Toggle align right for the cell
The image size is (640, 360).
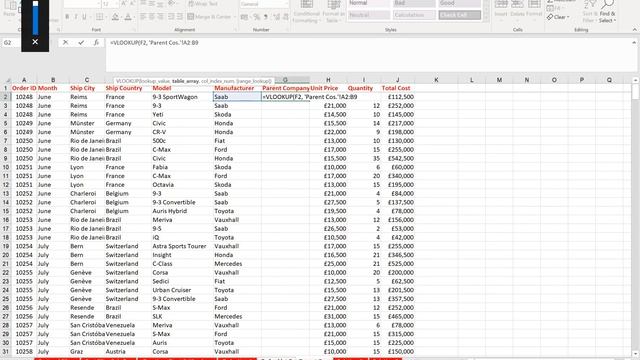[161, 17]
